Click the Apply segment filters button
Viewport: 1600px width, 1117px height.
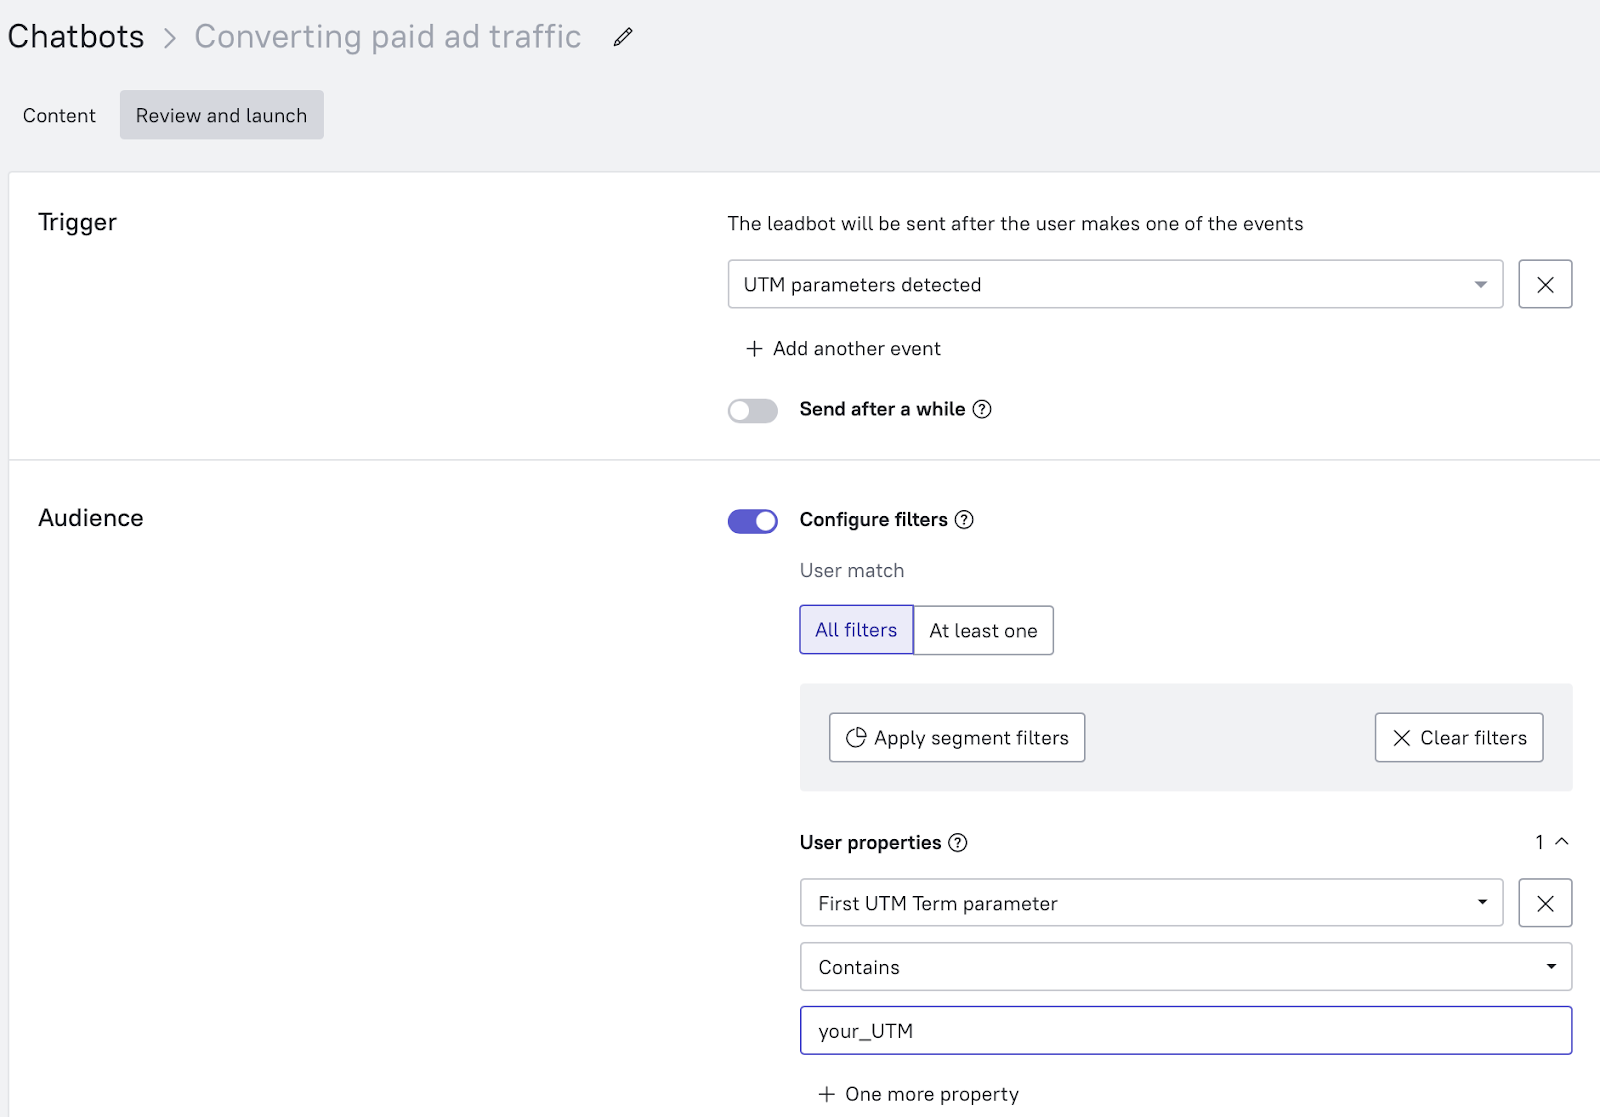tap(957, 738)
